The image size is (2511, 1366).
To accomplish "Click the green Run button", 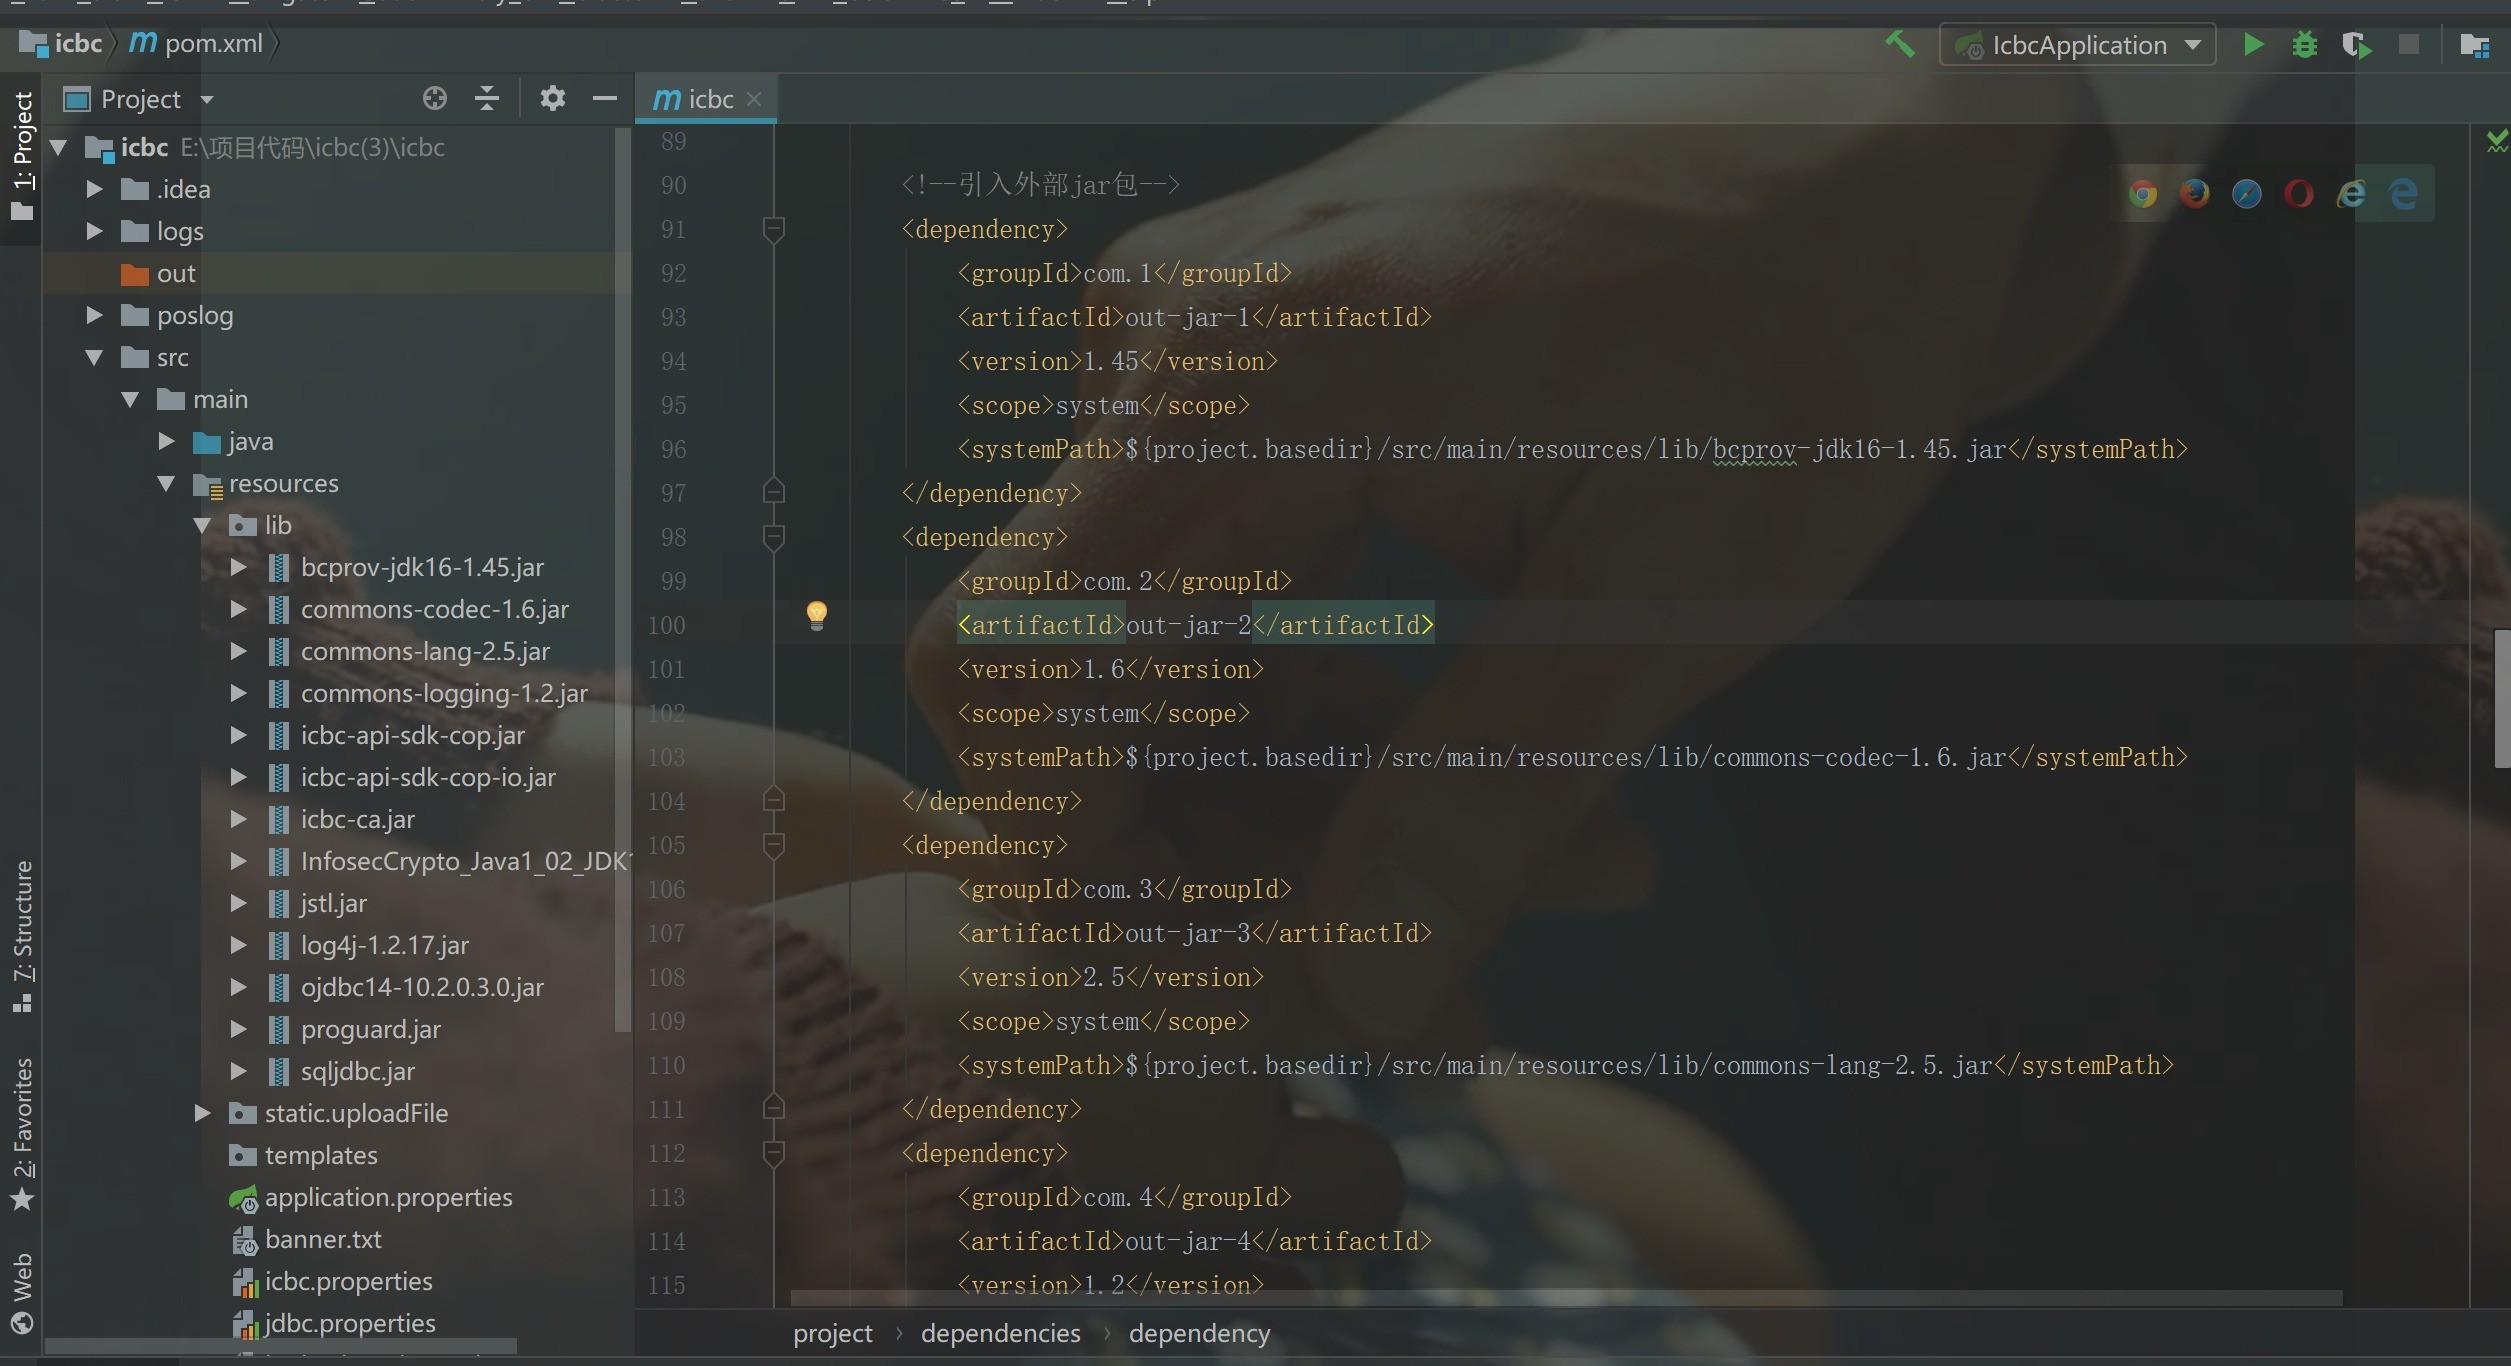I will pyautogui.click(x=2253, y=45).
